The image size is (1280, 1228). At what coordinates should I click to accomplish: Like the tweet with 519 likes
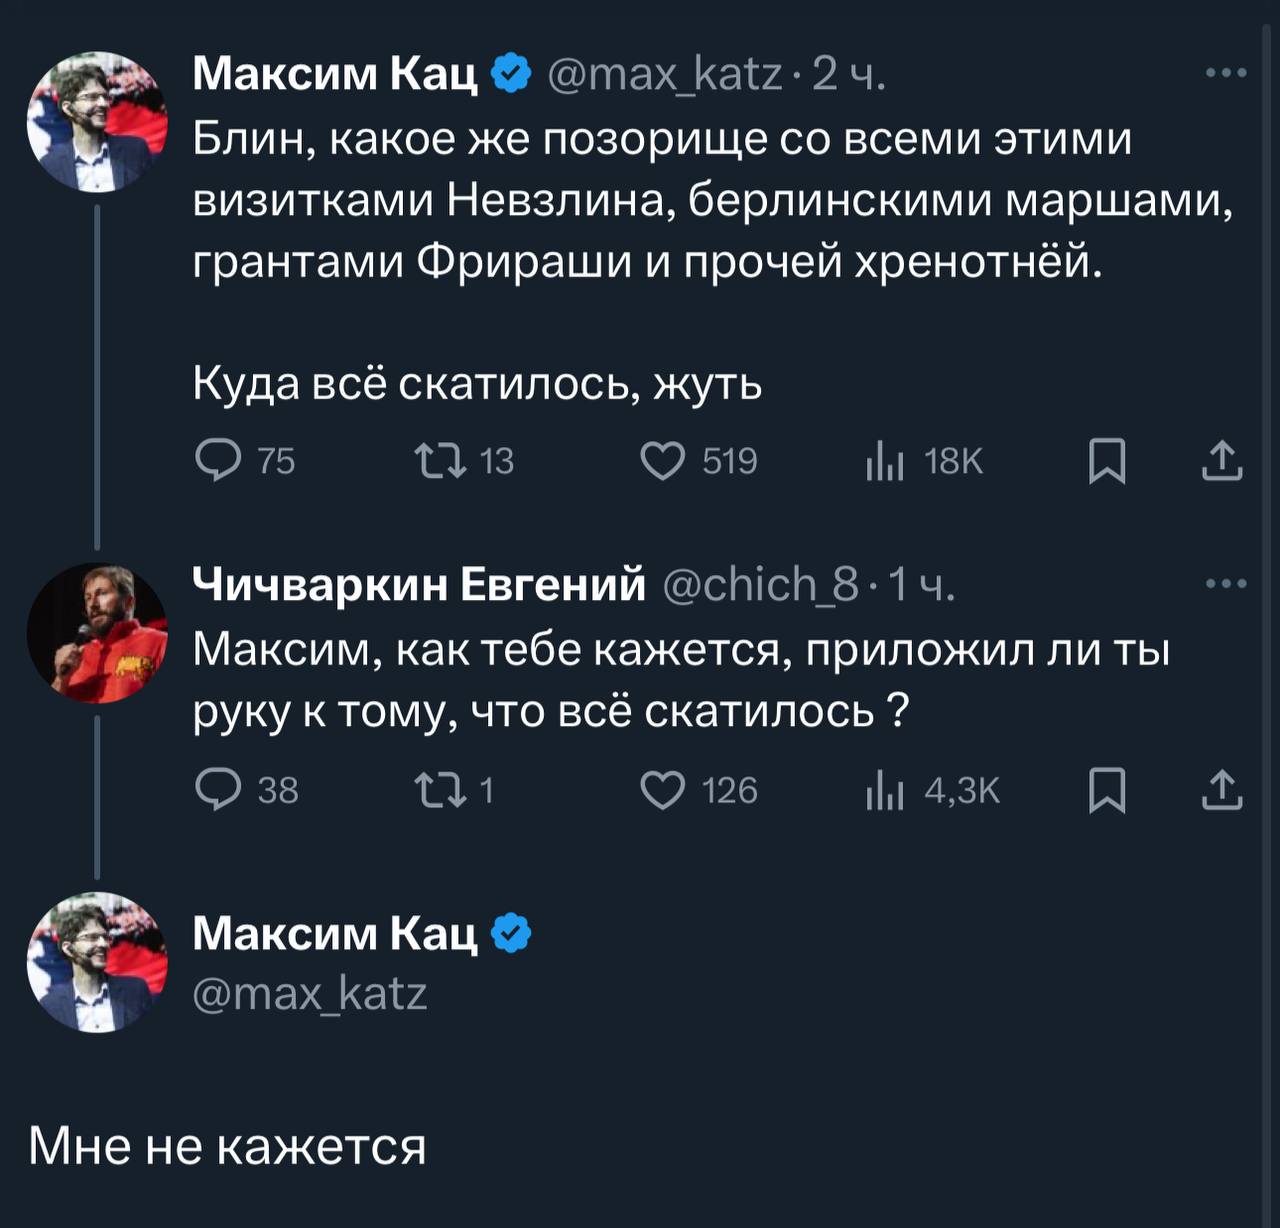(x=698, y=461)
